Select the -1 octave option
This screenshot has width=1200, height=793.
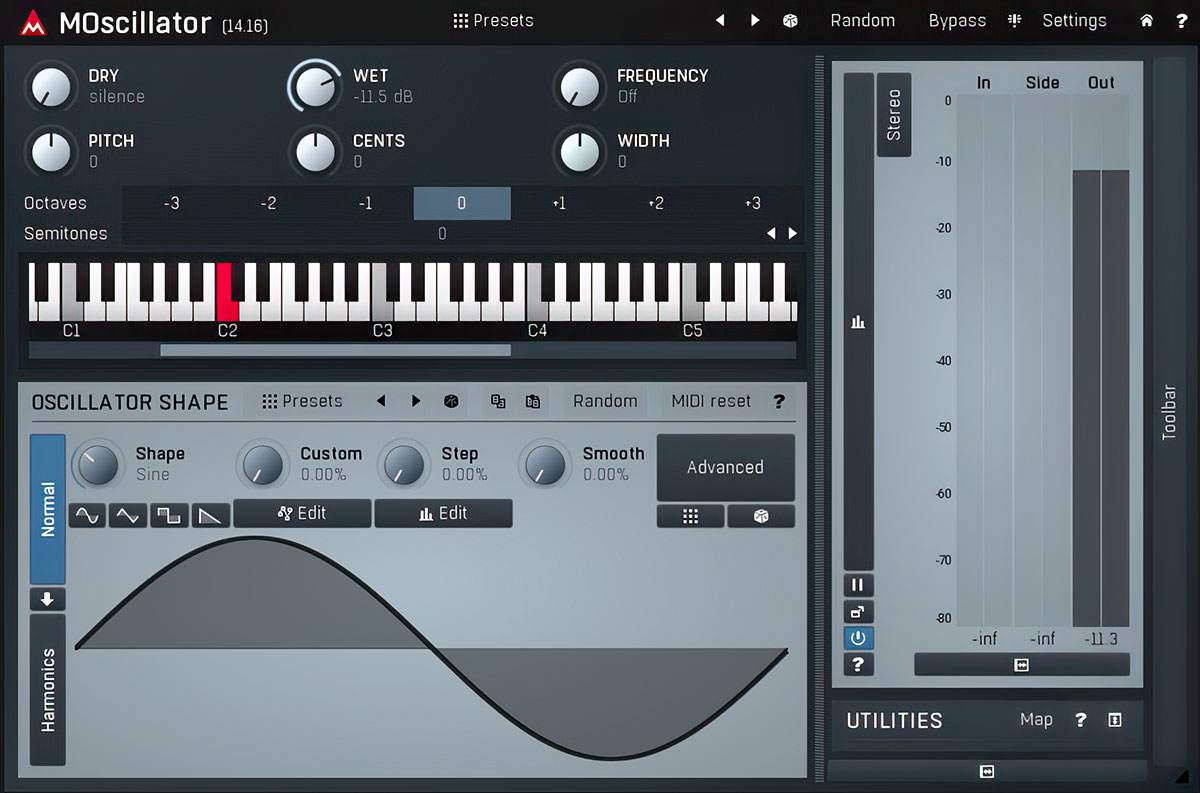point(365,203)
